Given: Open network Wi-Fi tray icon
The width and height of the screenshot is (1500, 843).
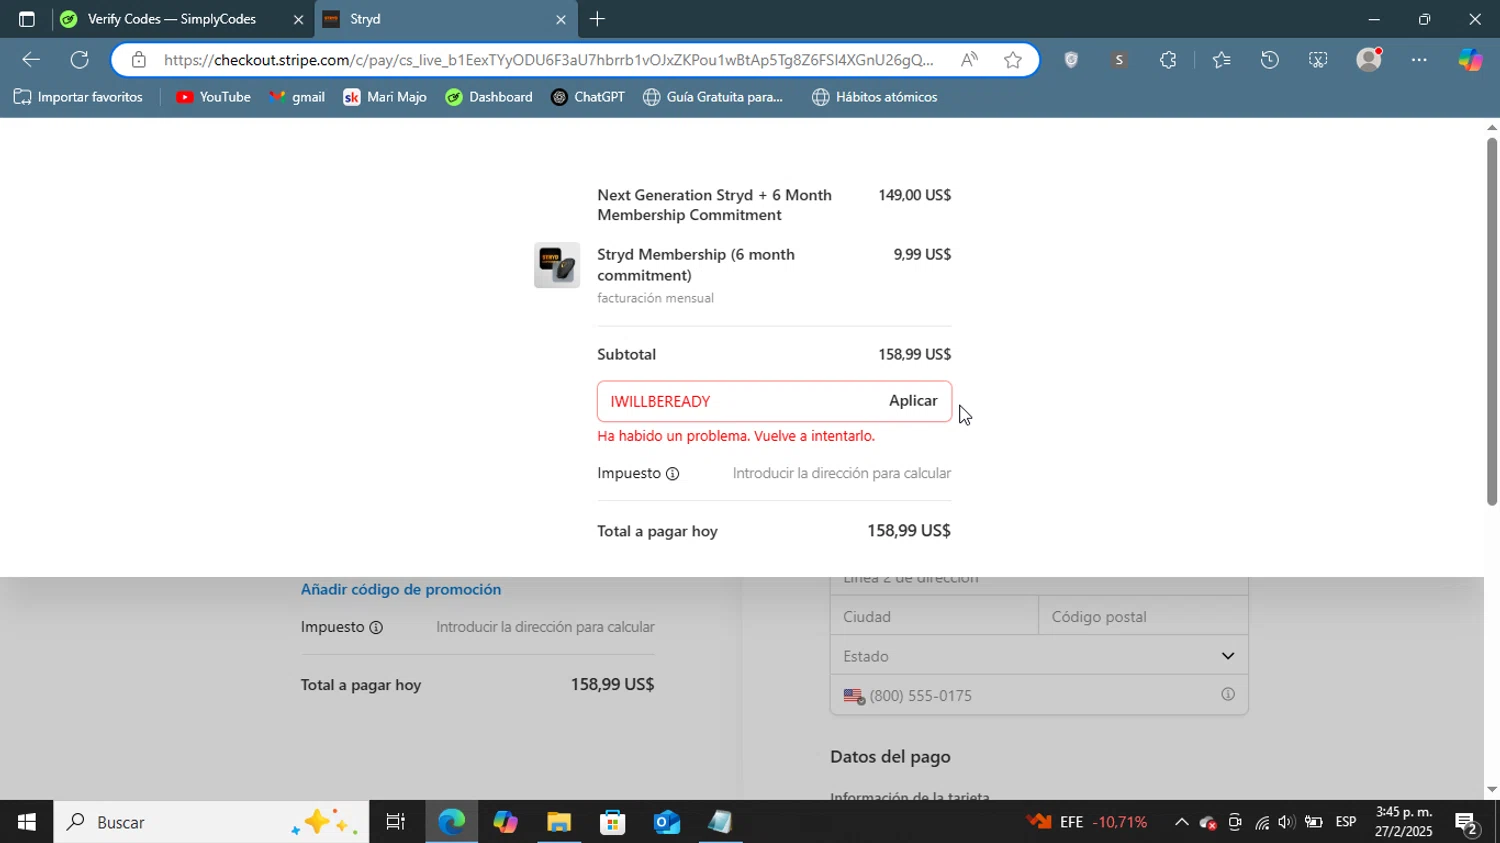Looking at the screenshot, I should click(x=1261, y=822).
